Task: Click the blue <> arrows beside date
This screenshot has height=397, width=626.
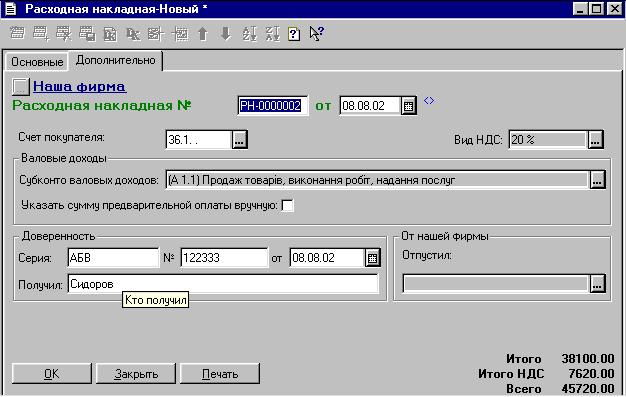Action: click(429, 100)
